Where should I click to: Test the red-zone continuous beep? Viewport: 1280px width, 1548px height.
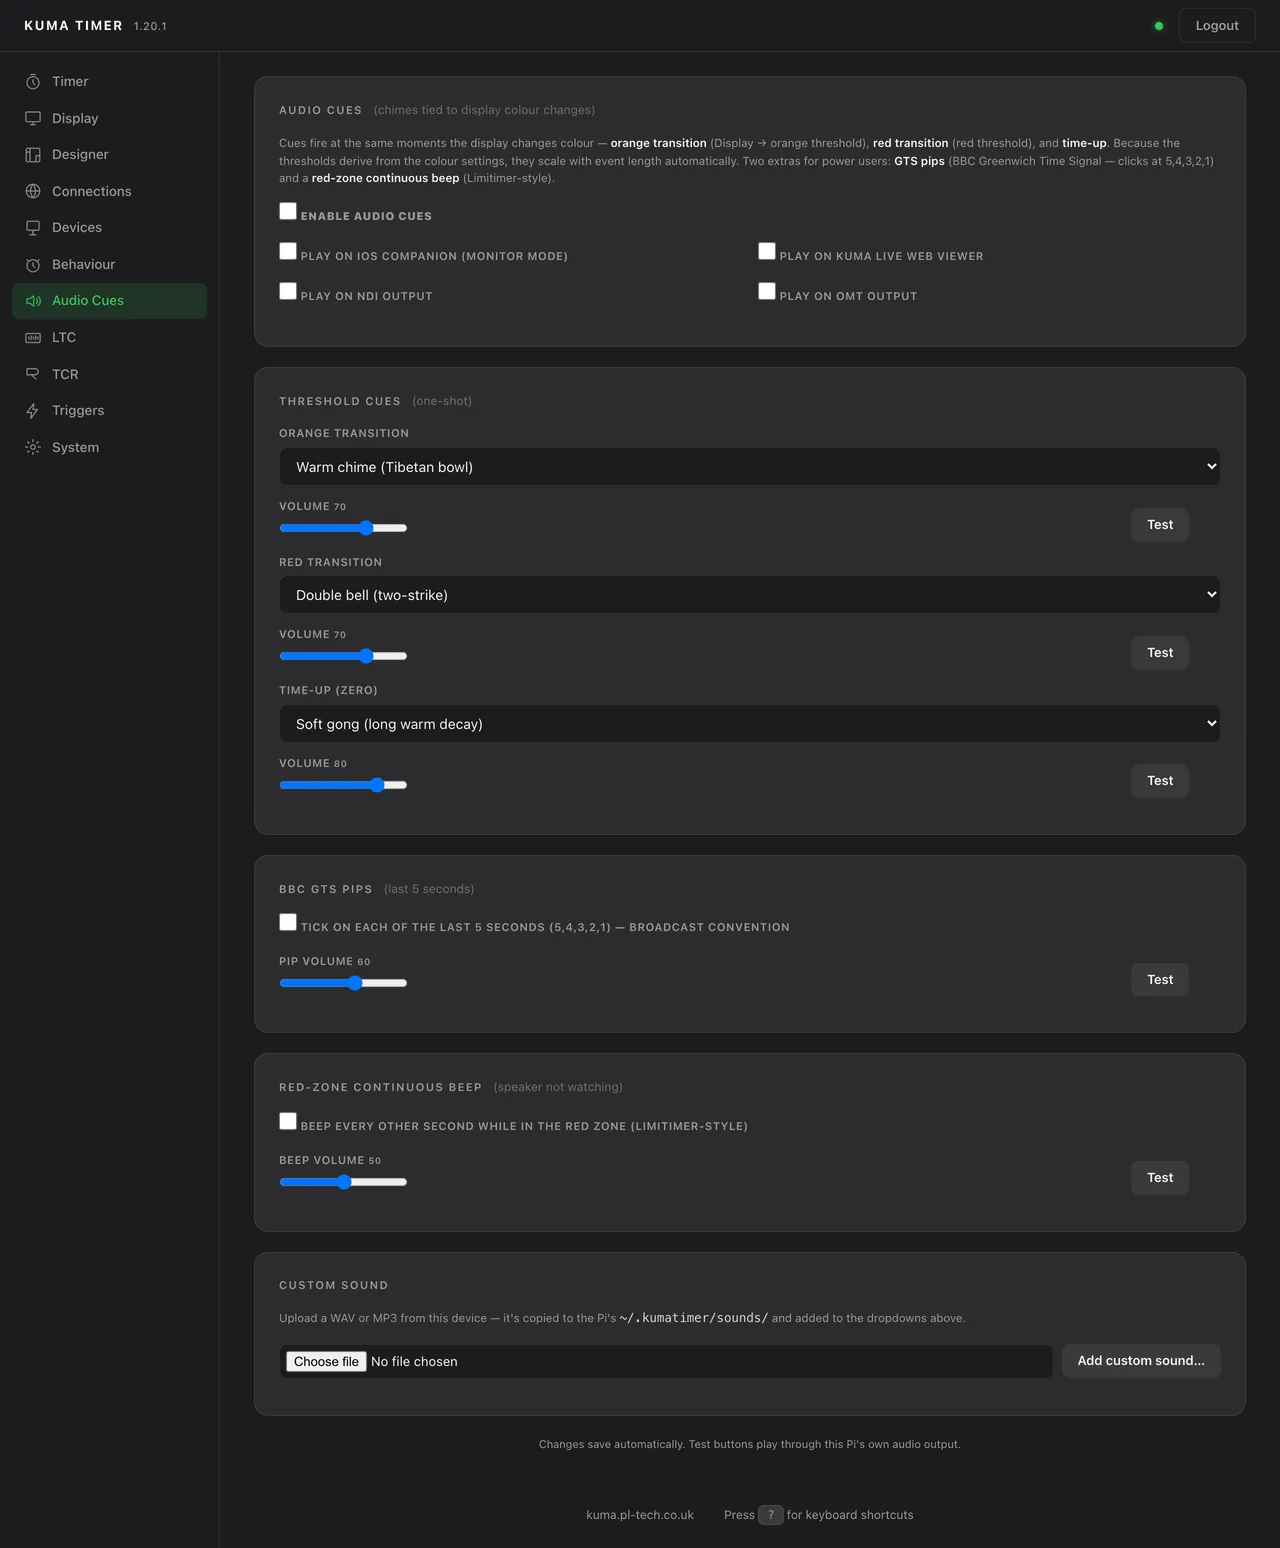1160,1178
